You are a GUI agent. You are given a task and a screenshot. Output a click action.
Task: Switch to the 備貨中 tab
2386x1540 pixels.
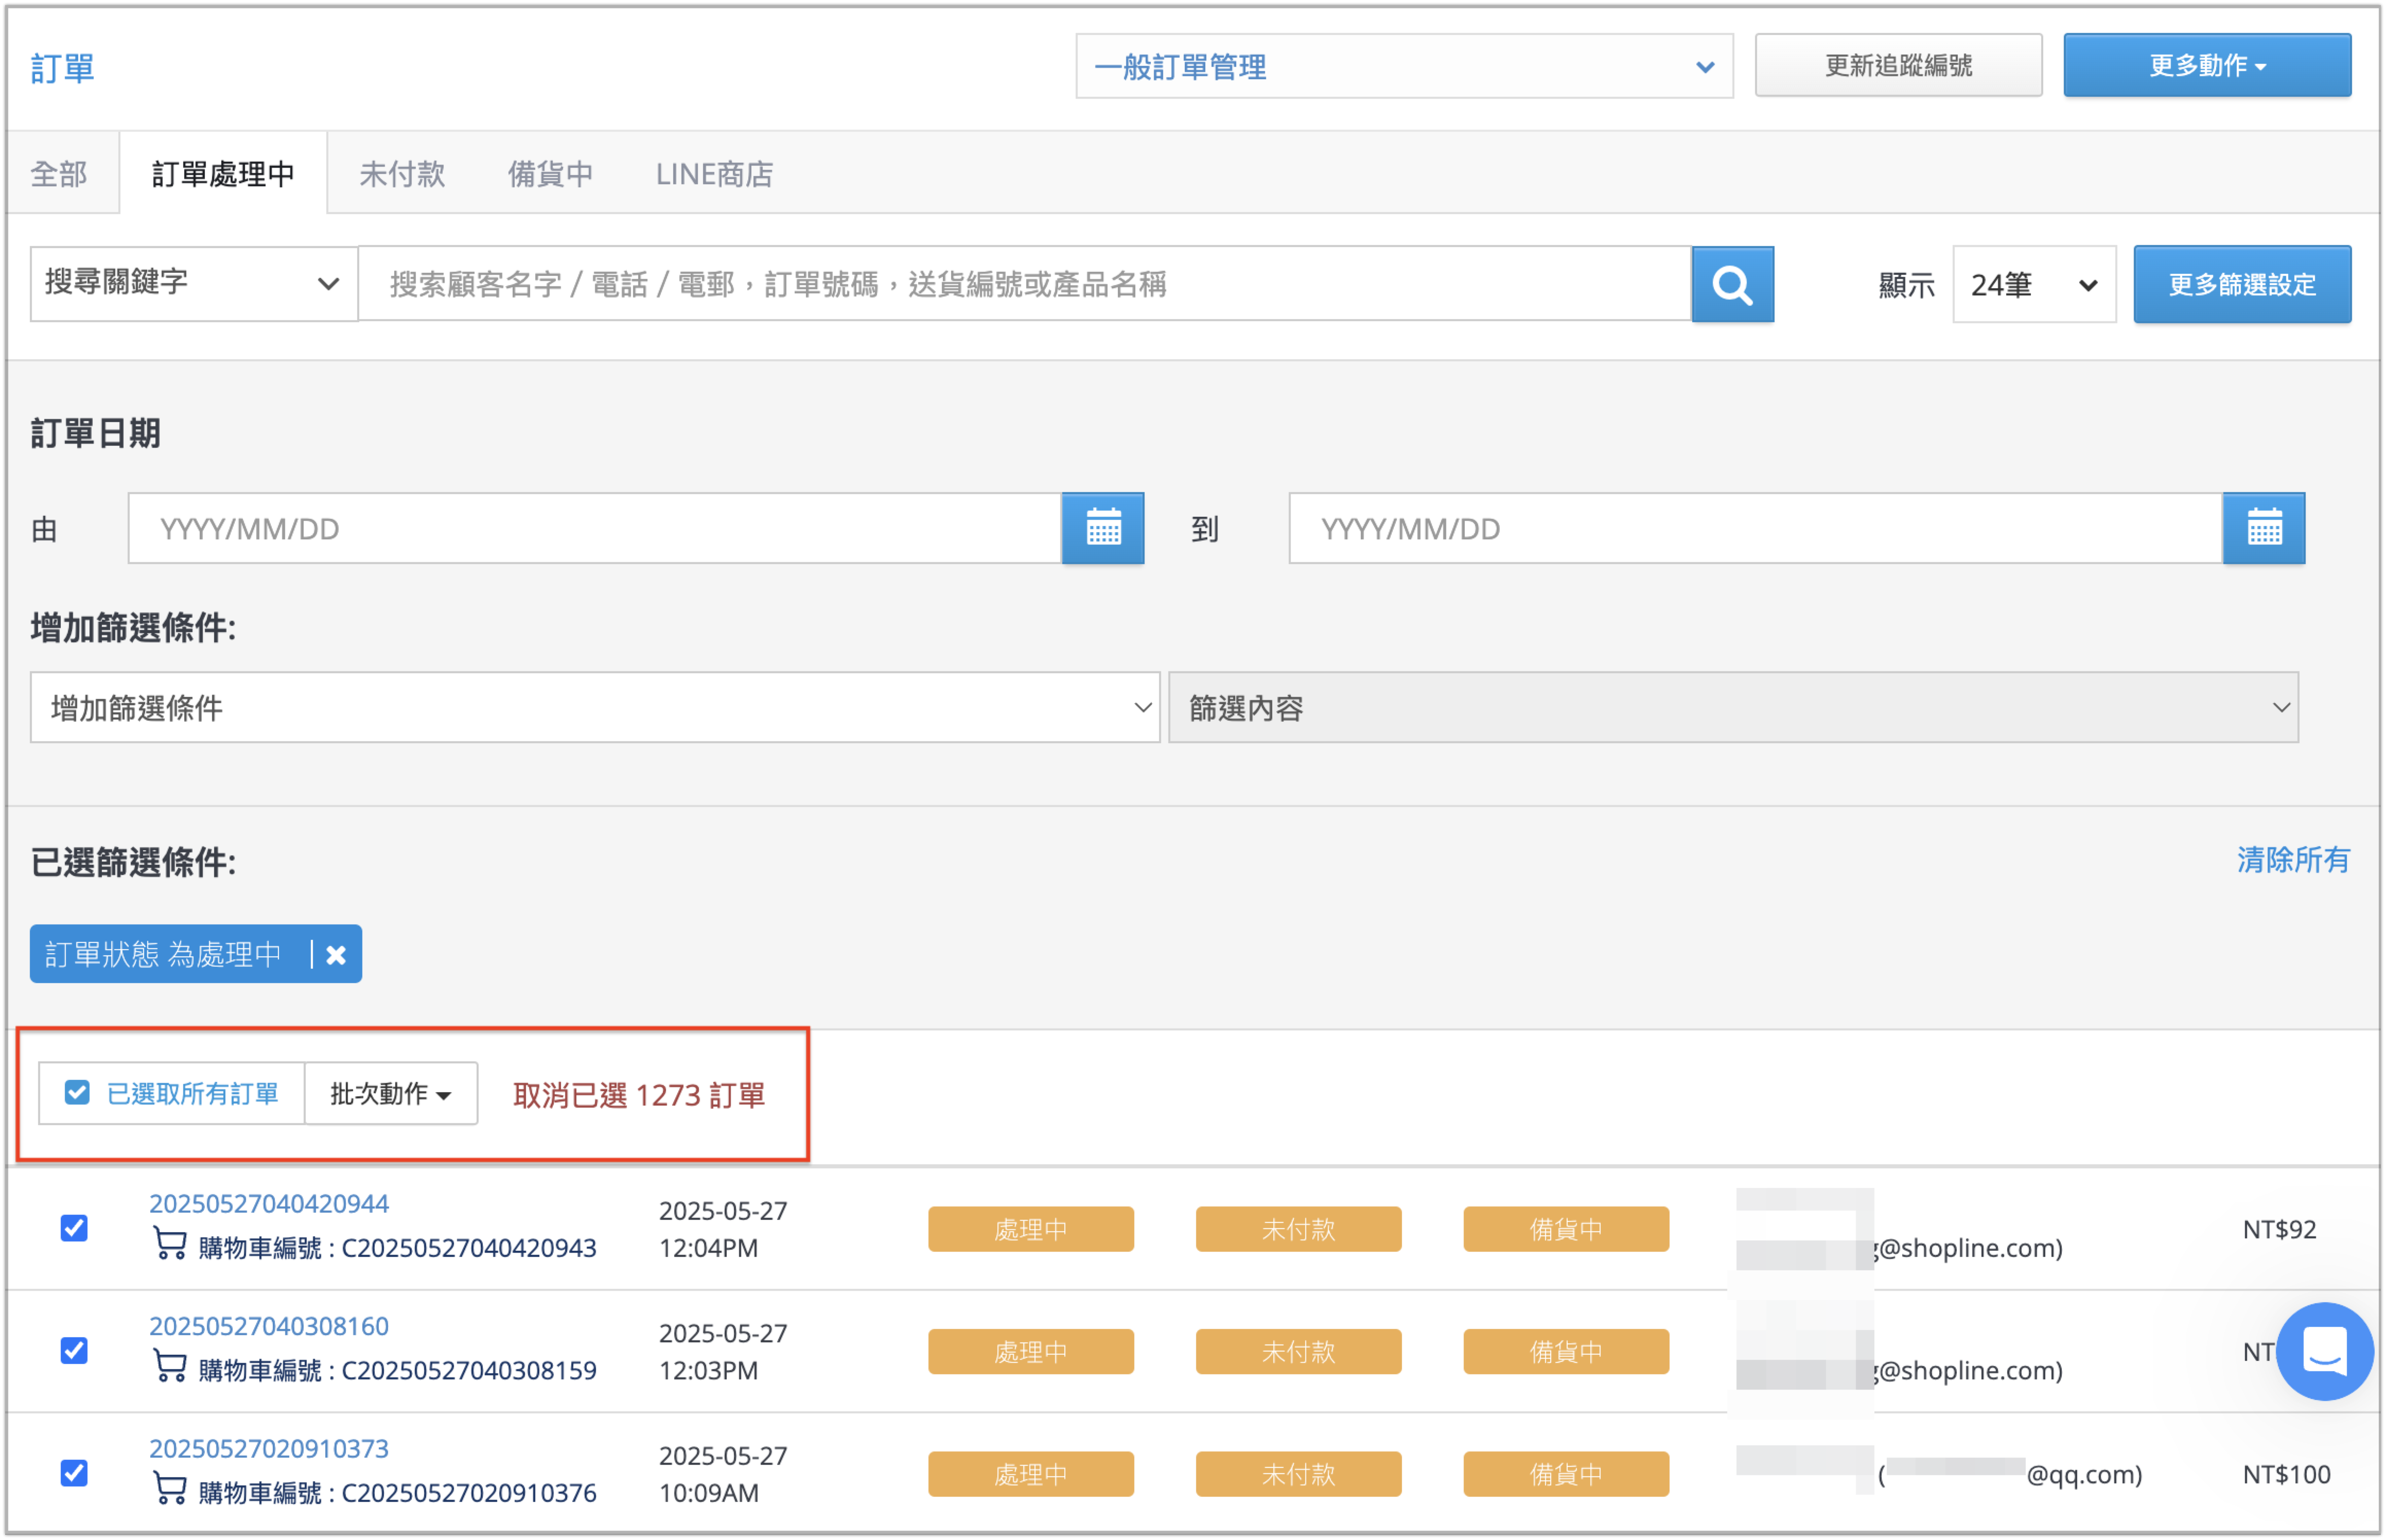pos(550,174)
